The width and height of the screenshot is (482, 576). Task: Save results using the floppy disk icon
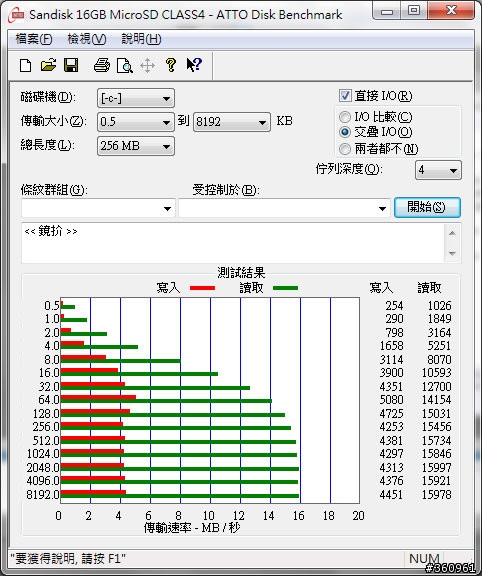tap(71, 65)
